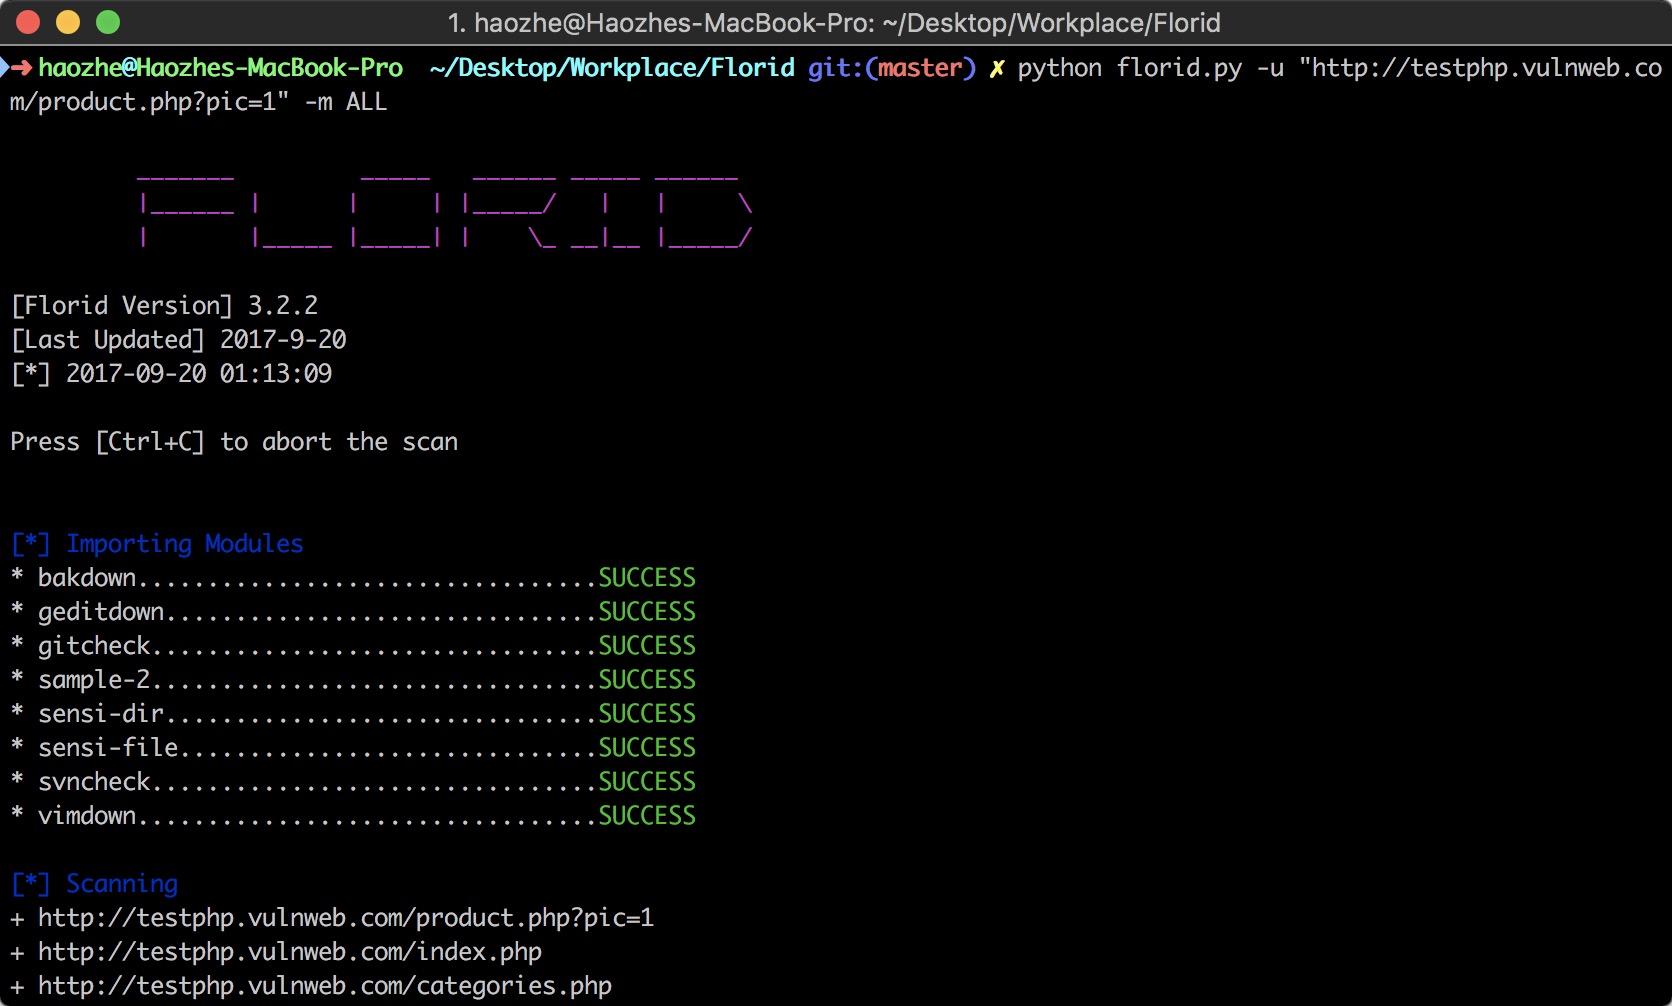
Task: Click SUCCESS status on the svncheck row
Action: [647, 782]
